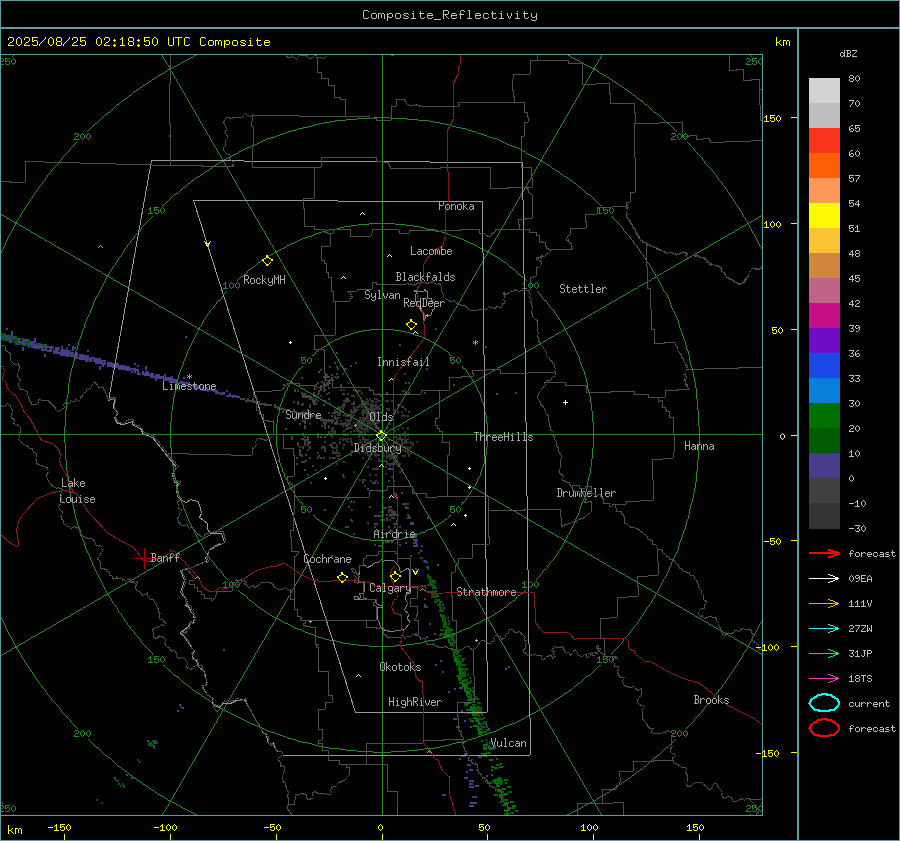Viewport: 900px width, 841px height.
Task: Select the yellow diamond marker below Cochrane
Action: pos(342,577)
